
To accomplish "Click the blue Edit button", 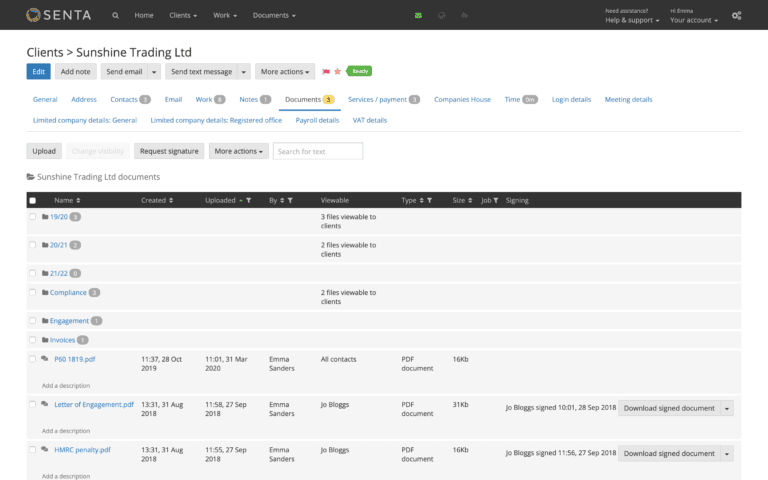I will tap(39, 72).
